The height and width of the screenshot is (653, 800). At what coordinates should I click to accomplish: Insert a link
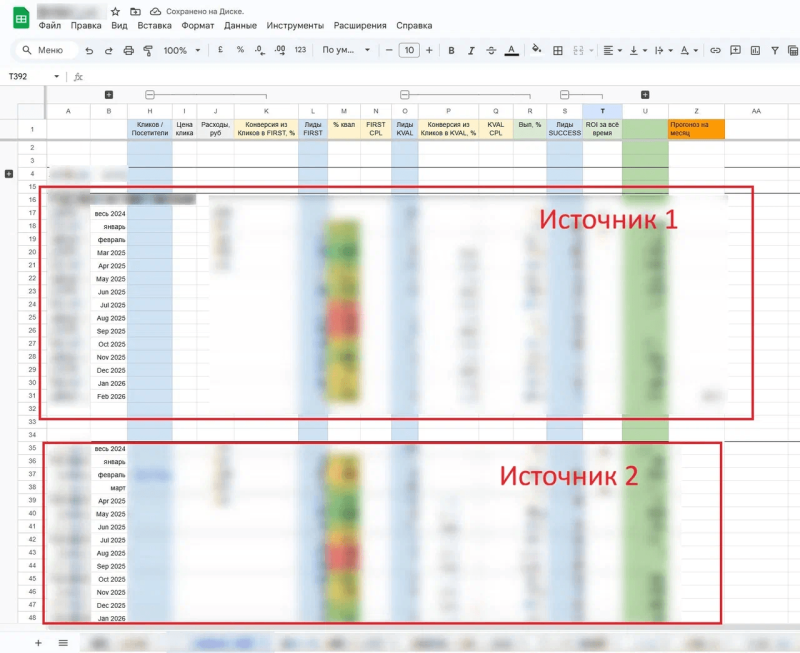[x=713, y=50]
